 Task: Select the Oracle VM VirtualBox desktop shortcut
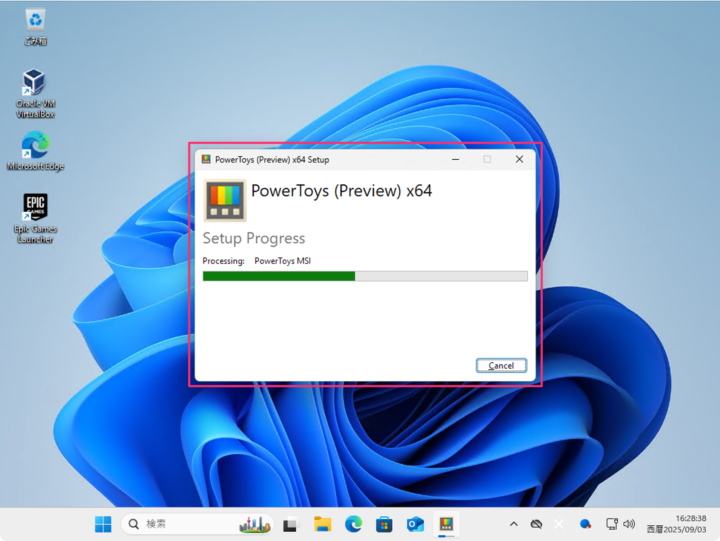pos(35,94)
